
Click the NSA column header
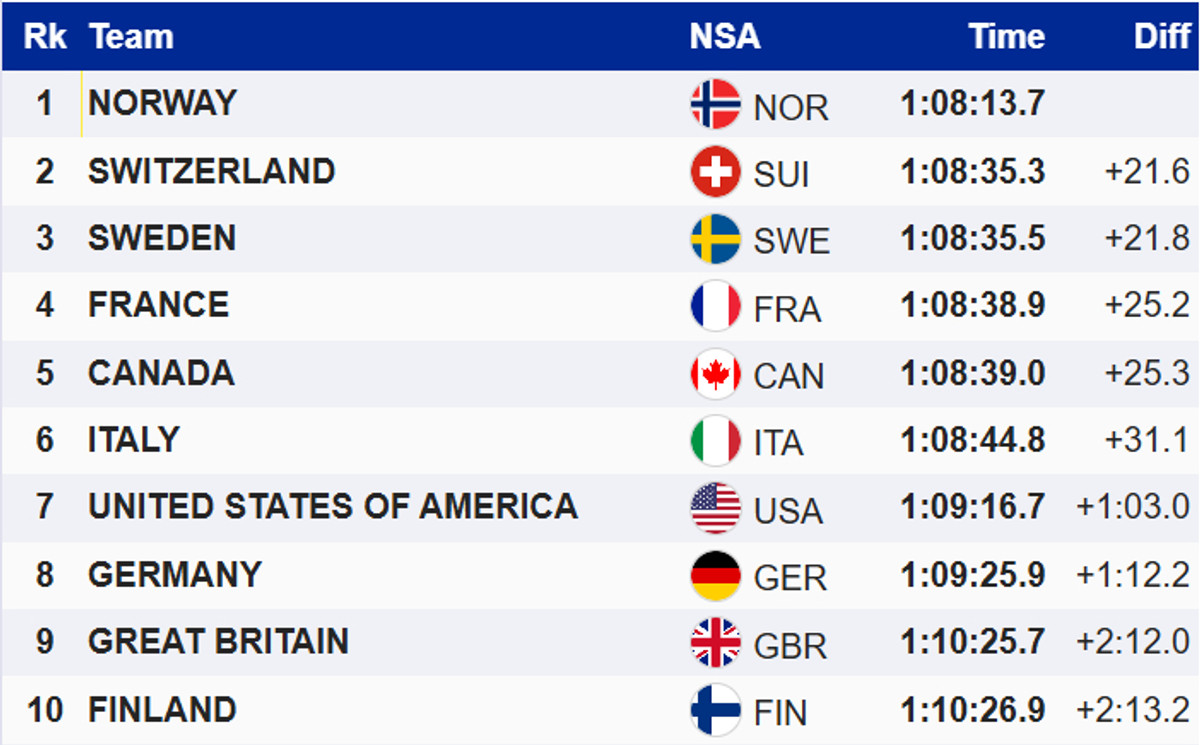coord(725,37)
